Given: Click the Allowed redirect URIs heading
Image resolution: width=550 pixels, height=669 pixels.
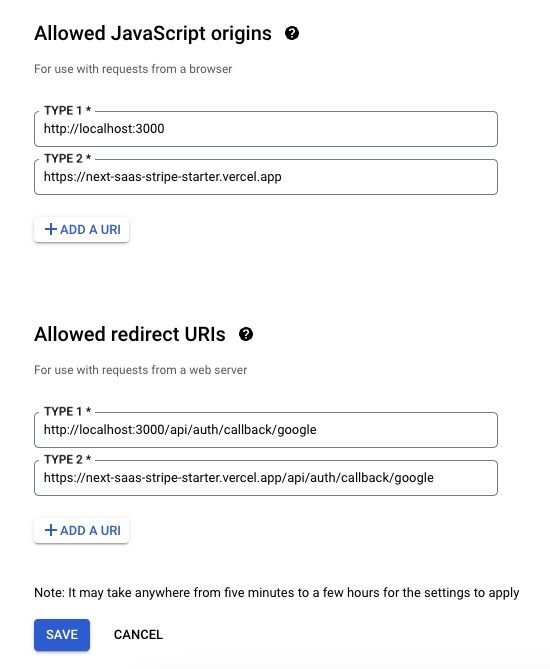Looking at the screenshot, I should [130, 334].
